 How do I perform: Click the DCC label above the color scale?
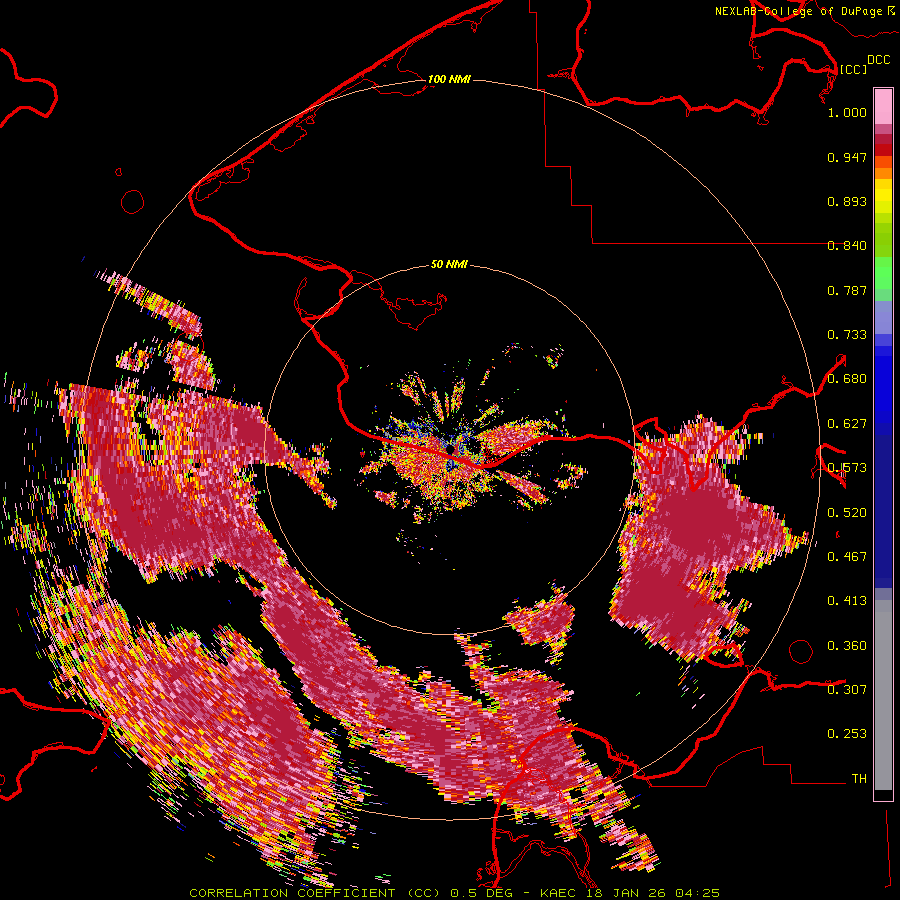tap(879, 60)
